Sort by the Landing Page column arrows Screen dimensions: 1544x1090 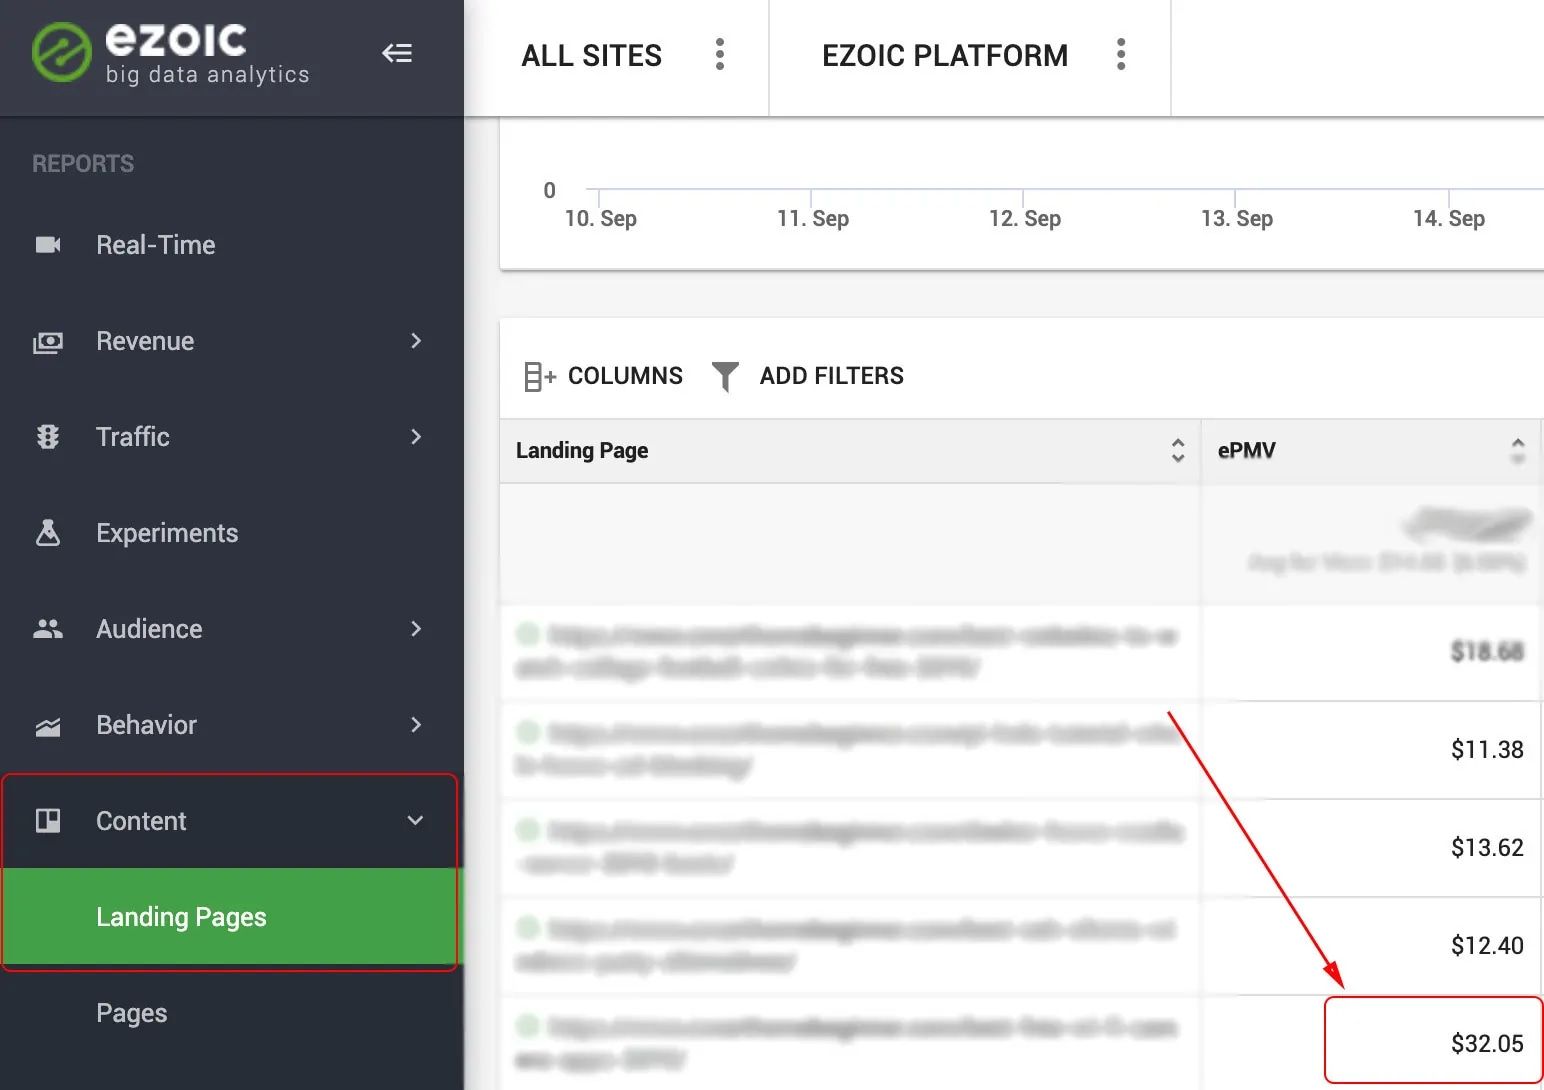click(1178, 451)
